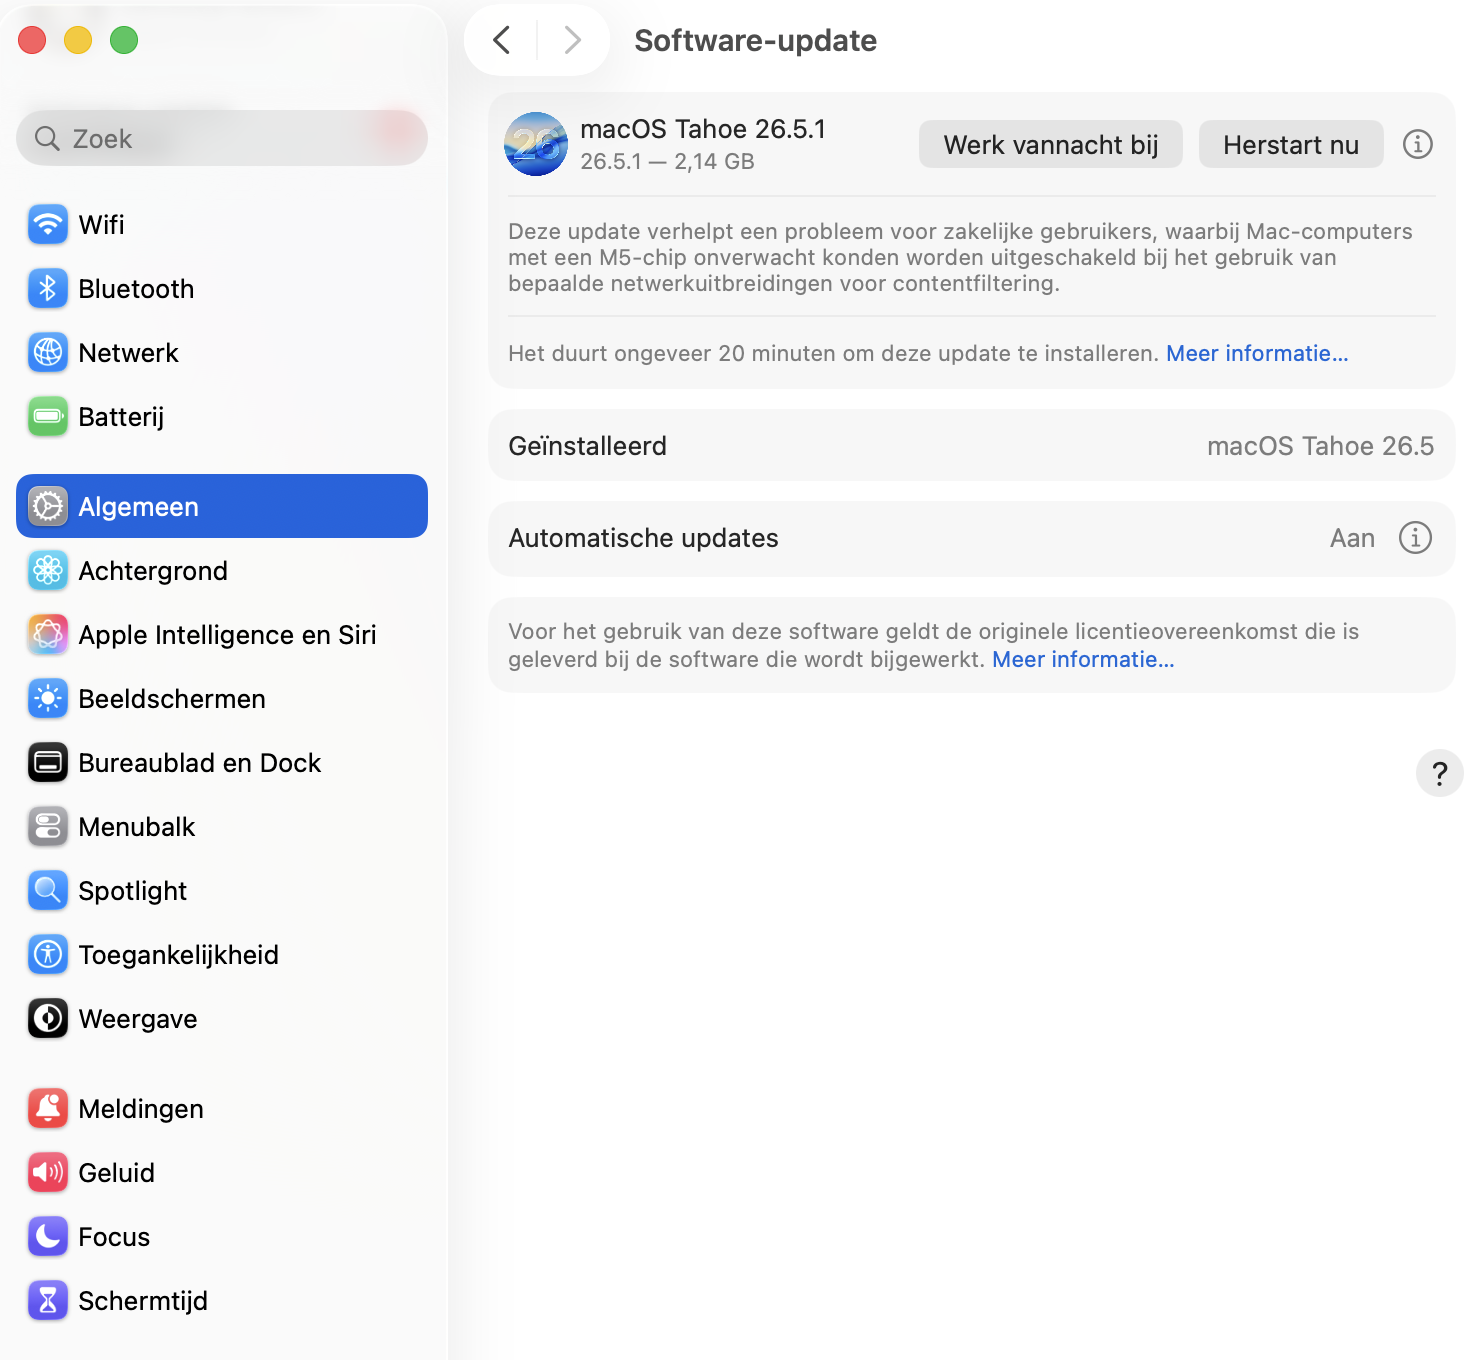Click the Apple Intelligence en Siri icon

pos(48,634)
